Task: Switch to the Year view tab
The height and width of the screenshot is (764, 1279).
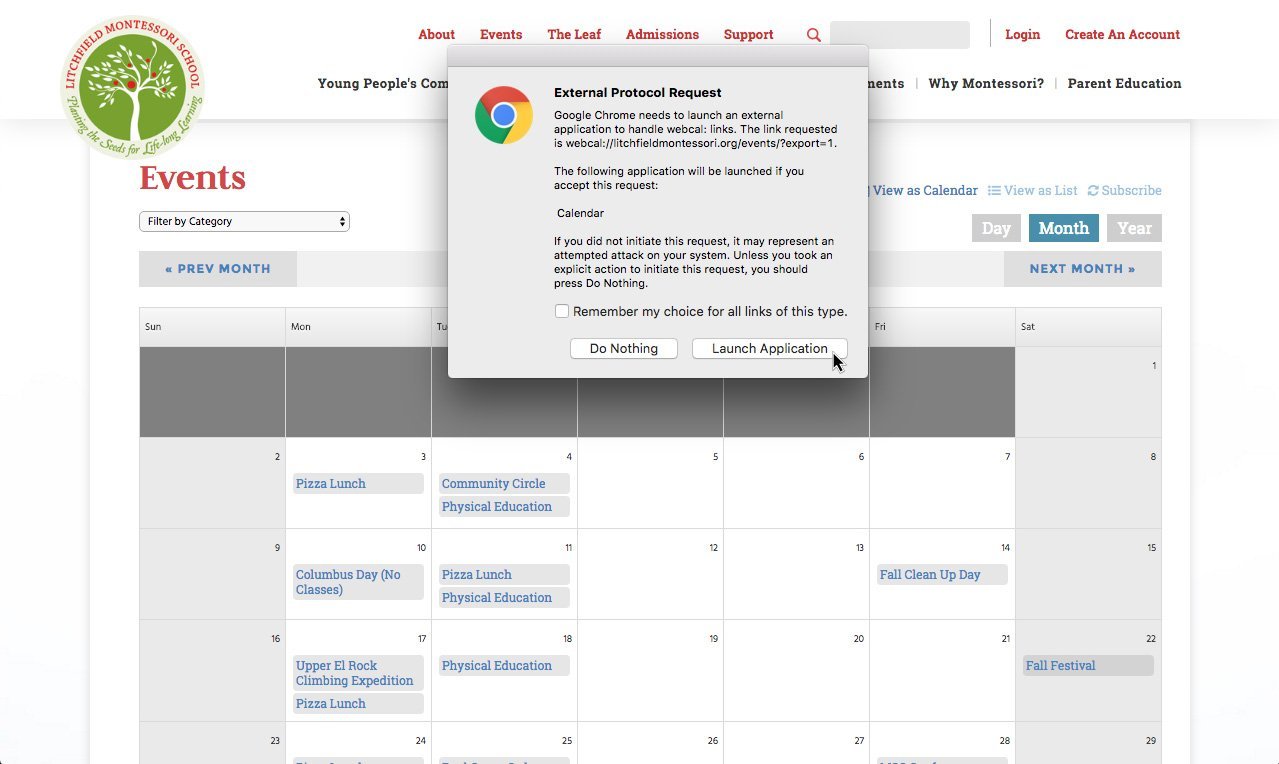Action: click(1134, 228)
